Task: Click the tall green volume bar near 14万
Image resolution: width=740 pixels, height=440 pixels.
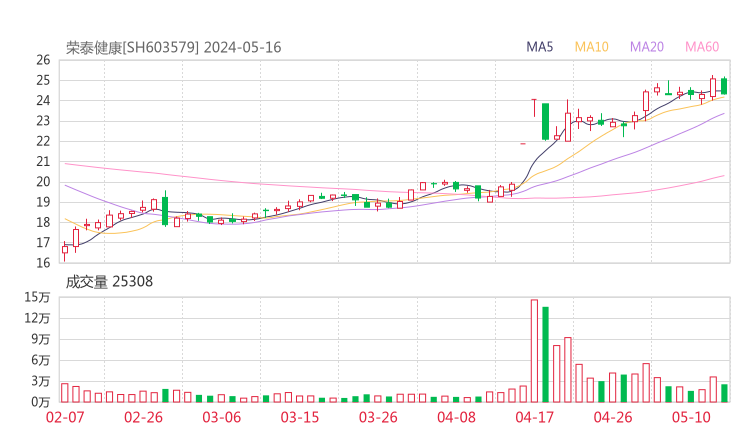Action: pyautogui.click(x=546, y=355)
